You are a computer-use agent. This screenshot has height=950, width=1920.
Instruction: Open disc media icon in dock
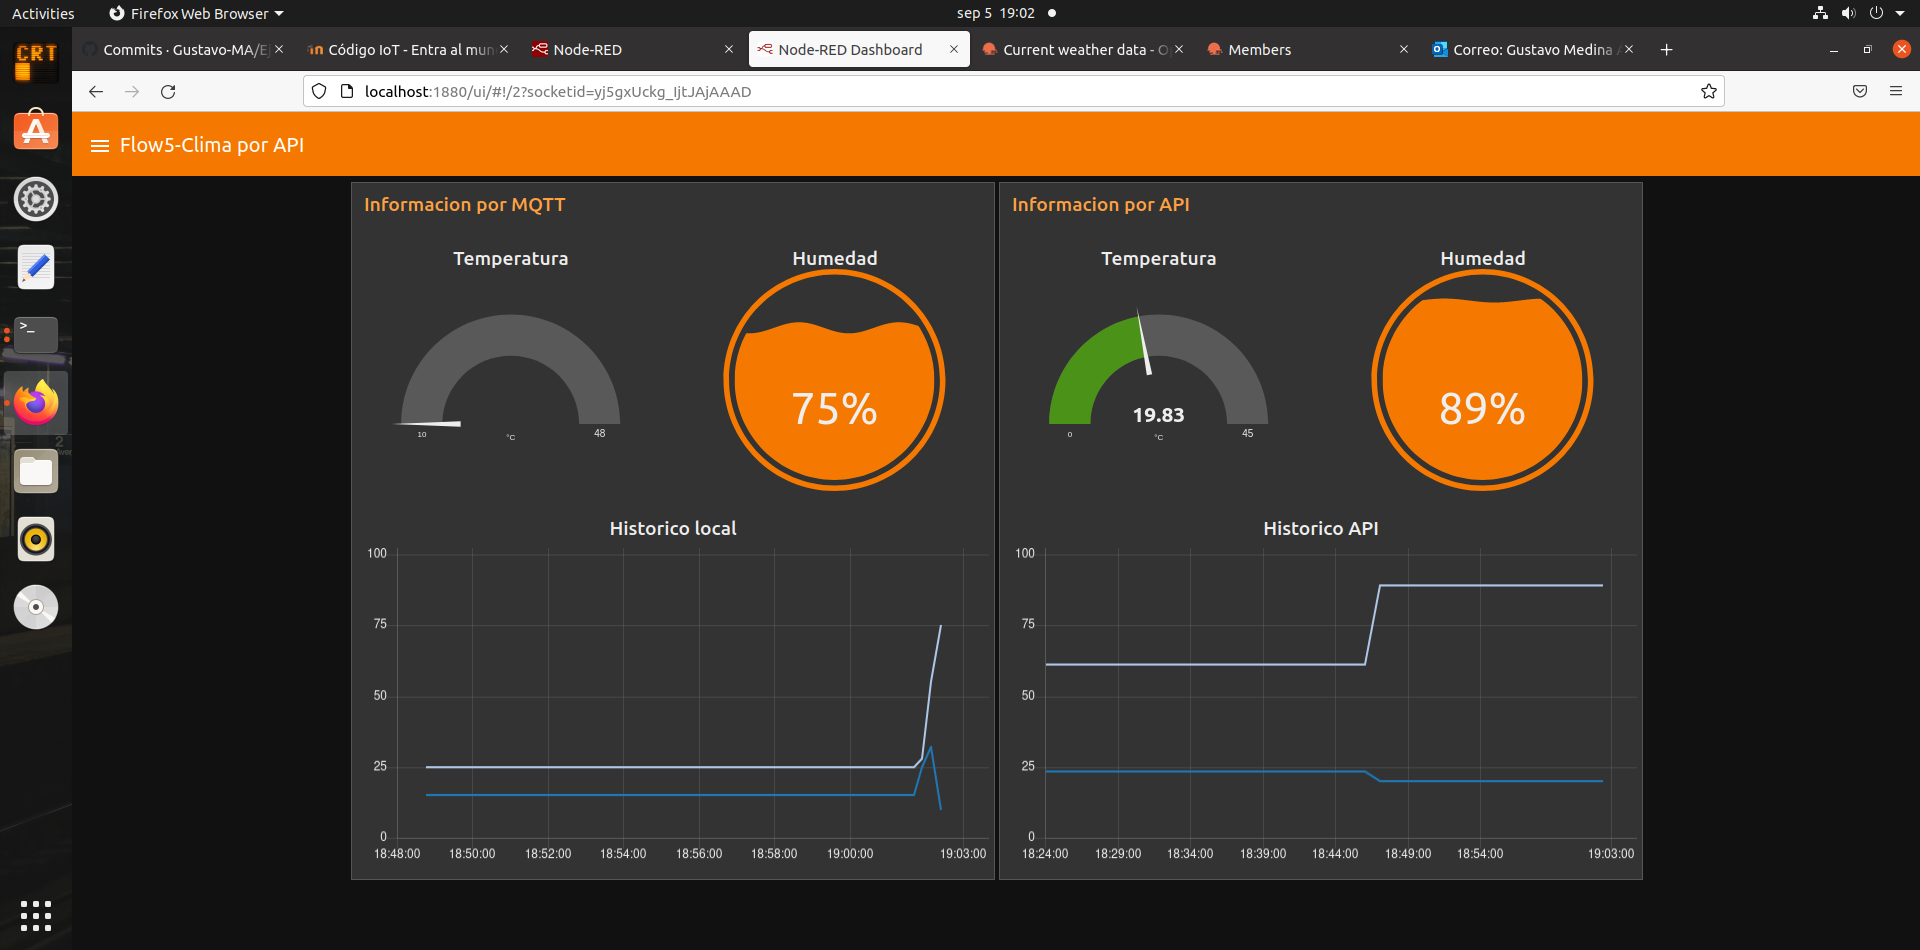36,607
